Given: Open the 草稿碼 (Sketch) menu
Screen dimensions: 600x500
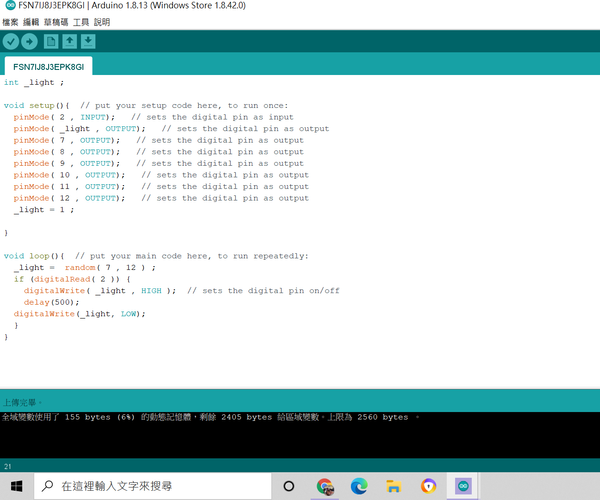Looking at the screenshot, I should click(x=56, y=22).
